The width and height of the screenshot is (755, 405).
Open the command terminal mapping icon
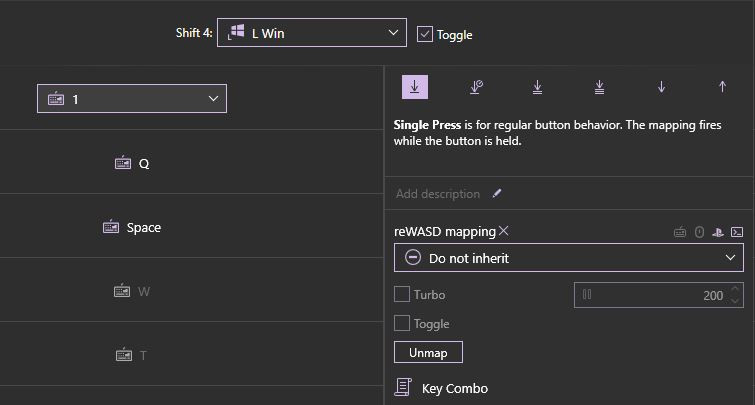tap(737, 232)
